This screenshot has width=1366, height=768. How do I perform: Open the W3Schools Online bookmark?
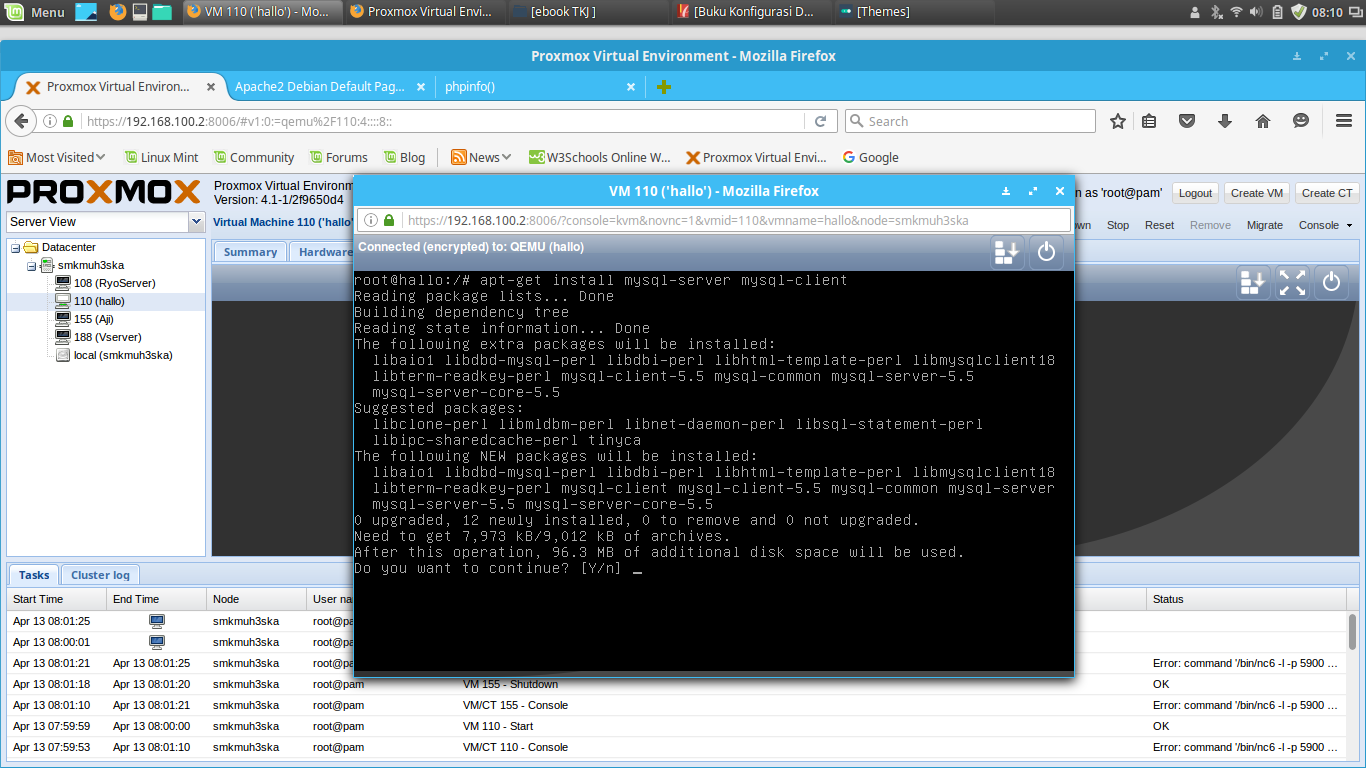[600, 157]
